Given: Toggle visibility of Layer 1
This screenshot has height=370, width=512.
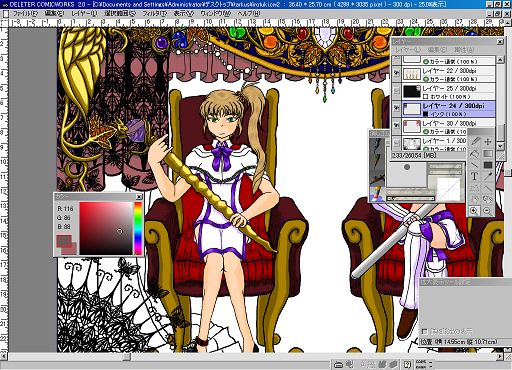Looking at the screenshot, I should point(396,143).
